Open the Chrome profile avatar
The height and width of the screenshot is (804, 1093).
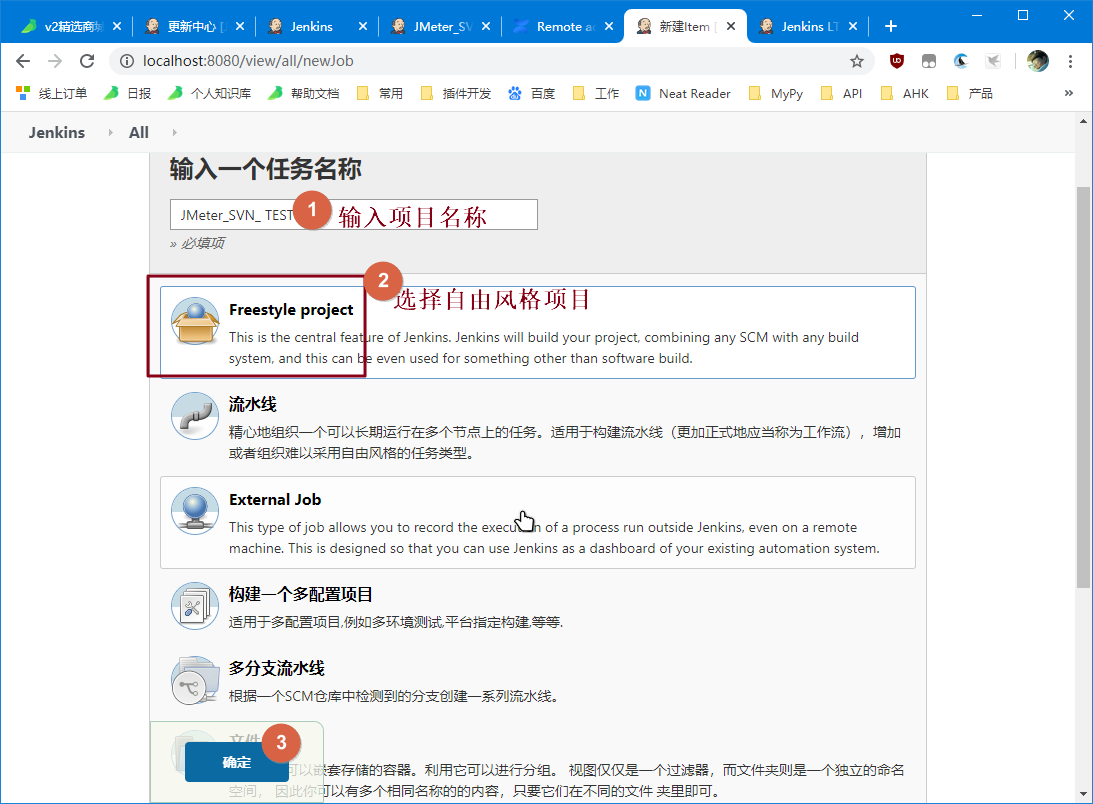[x=1037, y=61]
